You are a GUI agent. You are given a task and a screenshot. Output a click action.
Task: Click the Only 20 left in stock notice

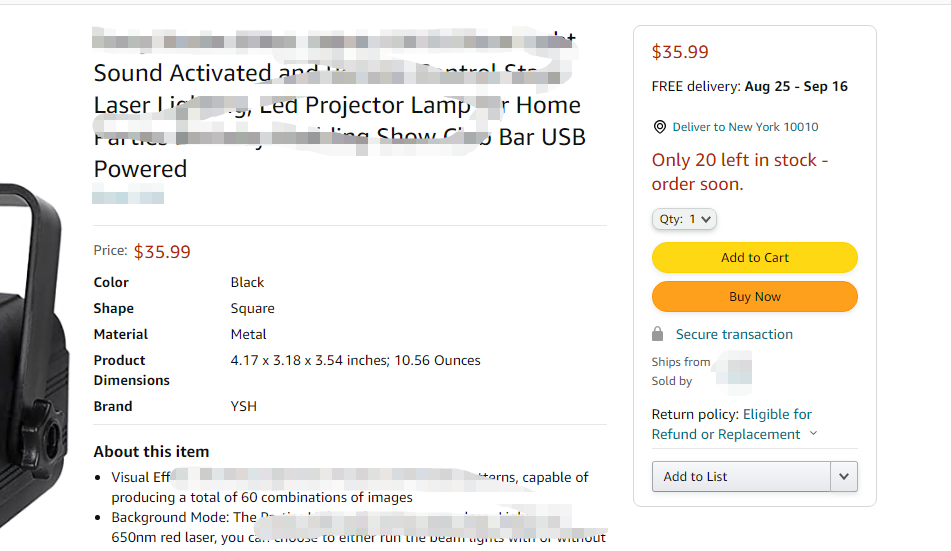click(740, 172)
